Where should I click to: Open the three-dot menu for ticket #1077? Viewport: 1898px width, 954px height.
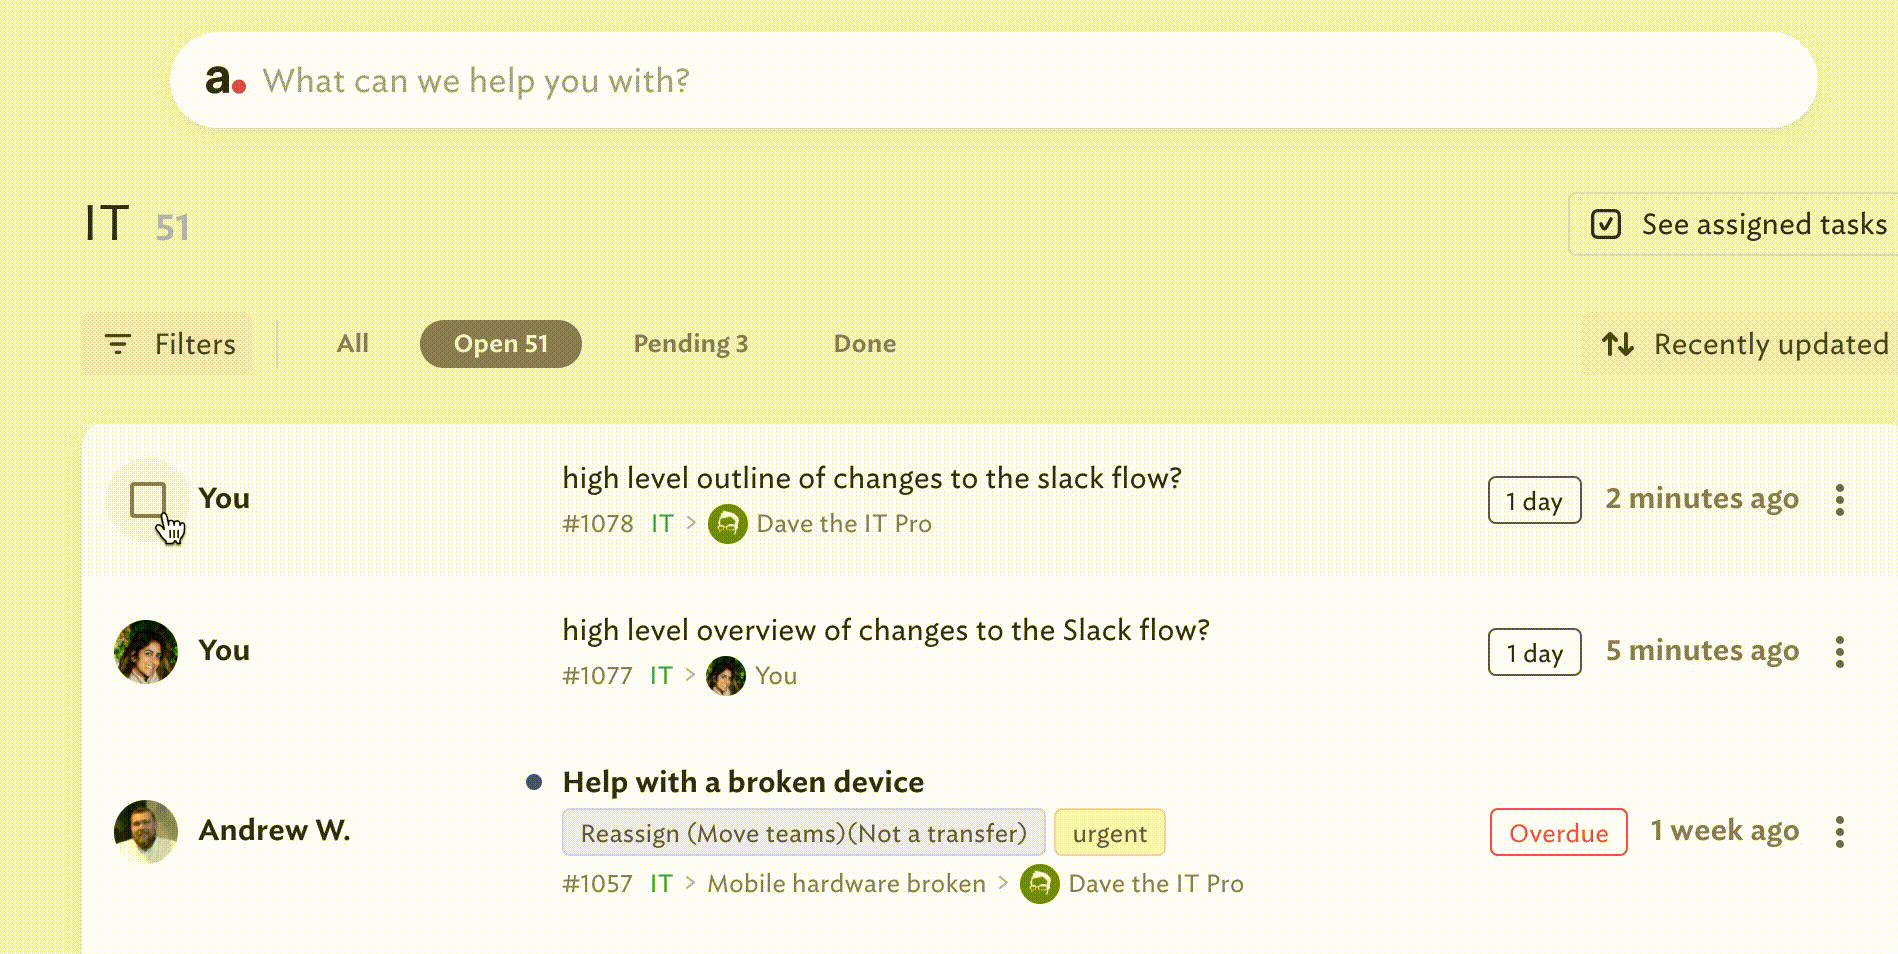[x=1839, y=652]
